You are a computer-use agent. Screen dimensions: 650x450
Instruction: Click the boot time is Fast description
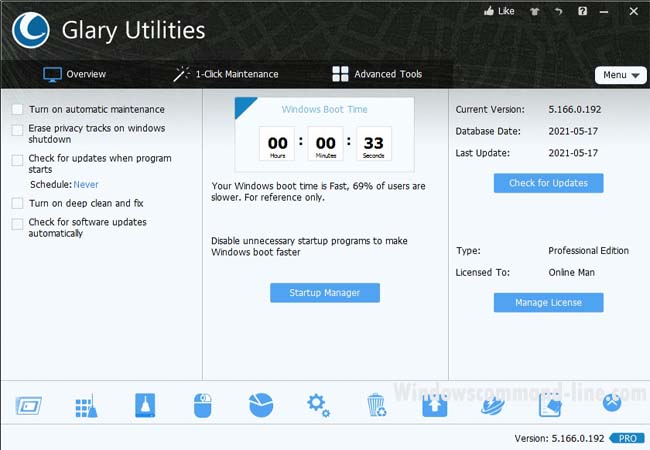pyautogui.click(x=318, y=192)
